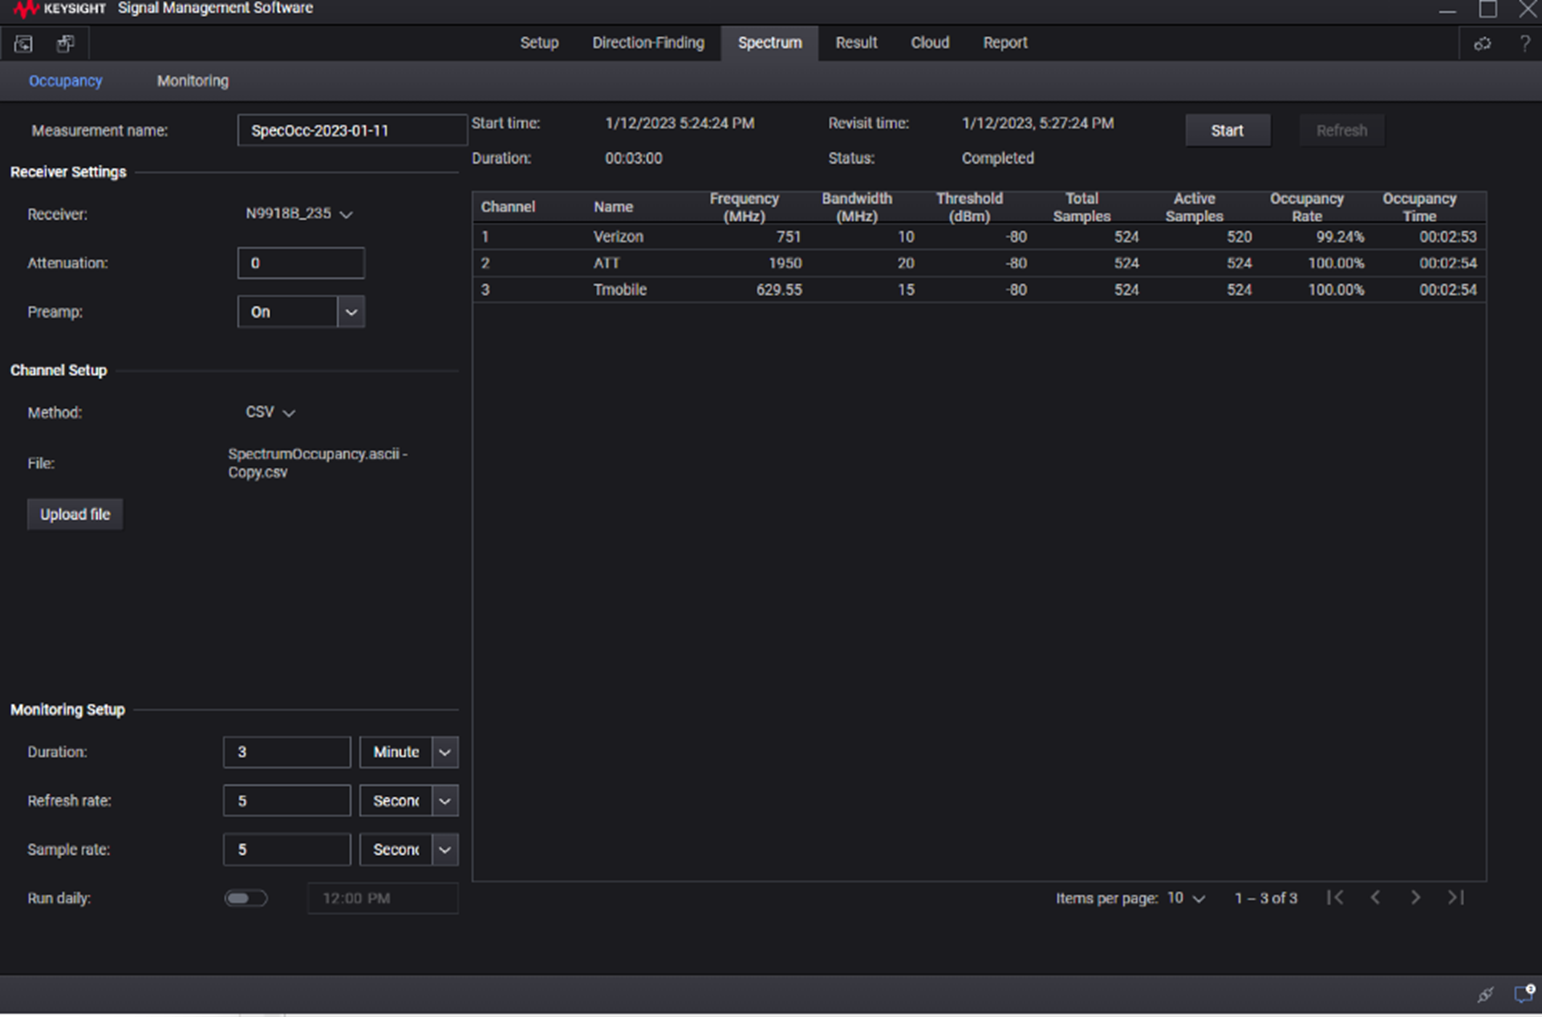Viewport: 1542px width, 1017px height.
Task: Select the ATT channel name cell
Action: pyautogui.click(x=607, y=263)
